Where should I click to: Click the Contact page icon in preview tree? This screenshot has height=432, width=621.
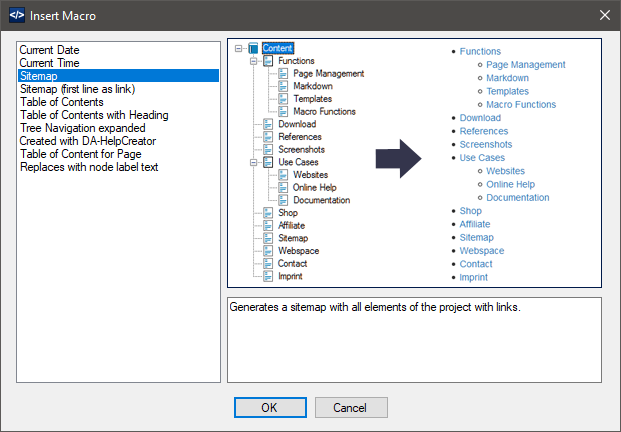coord(268,264)
